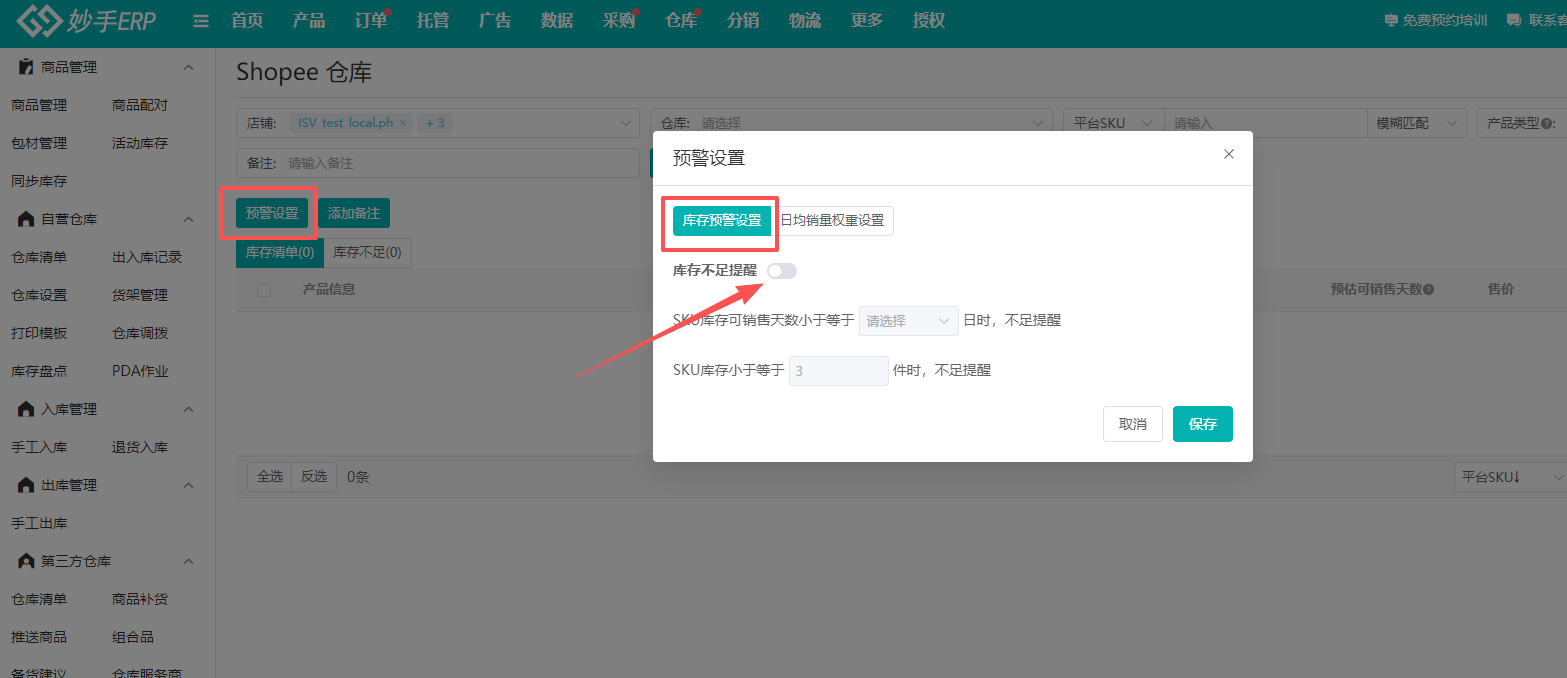Open the 分销 top menu
The height and width of the screenshot is (678, 1567).
pos(742,21)
